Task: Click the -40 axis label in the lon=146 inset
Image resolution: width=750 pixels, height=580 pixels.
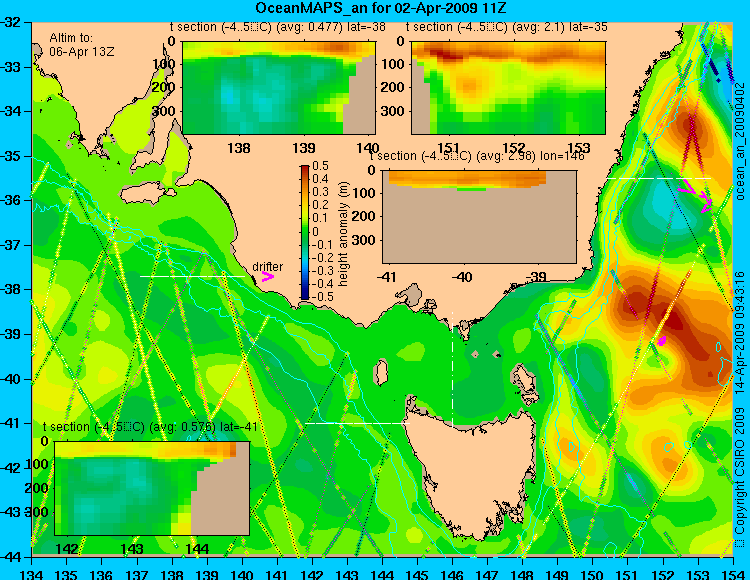Action: (x=462, y=276)
